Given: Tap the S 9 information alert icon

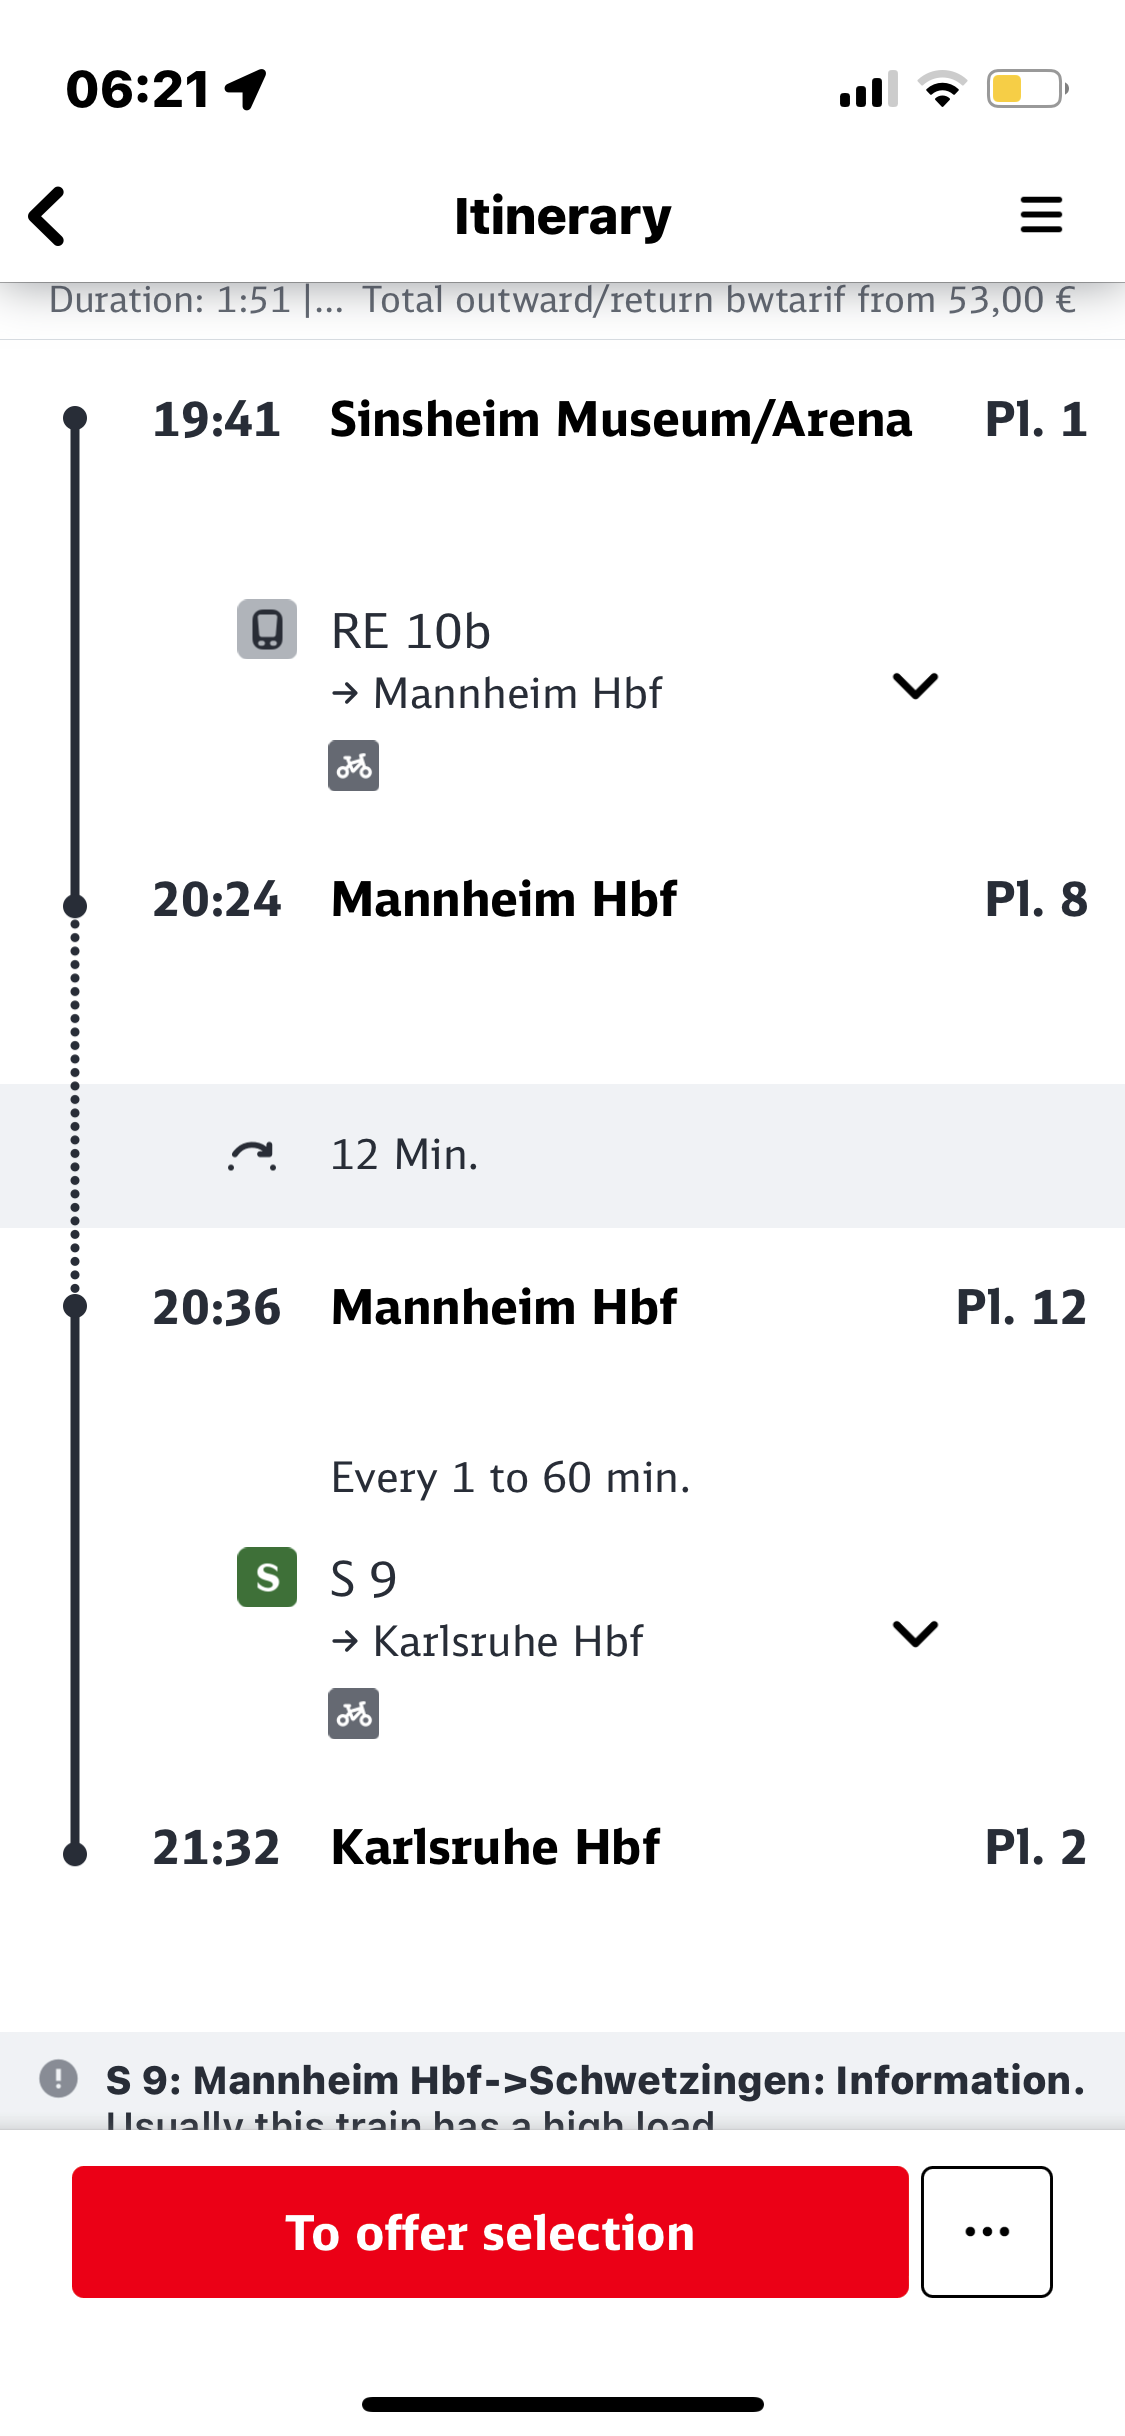Looking at the screenshot, I should click(58, 2078).
